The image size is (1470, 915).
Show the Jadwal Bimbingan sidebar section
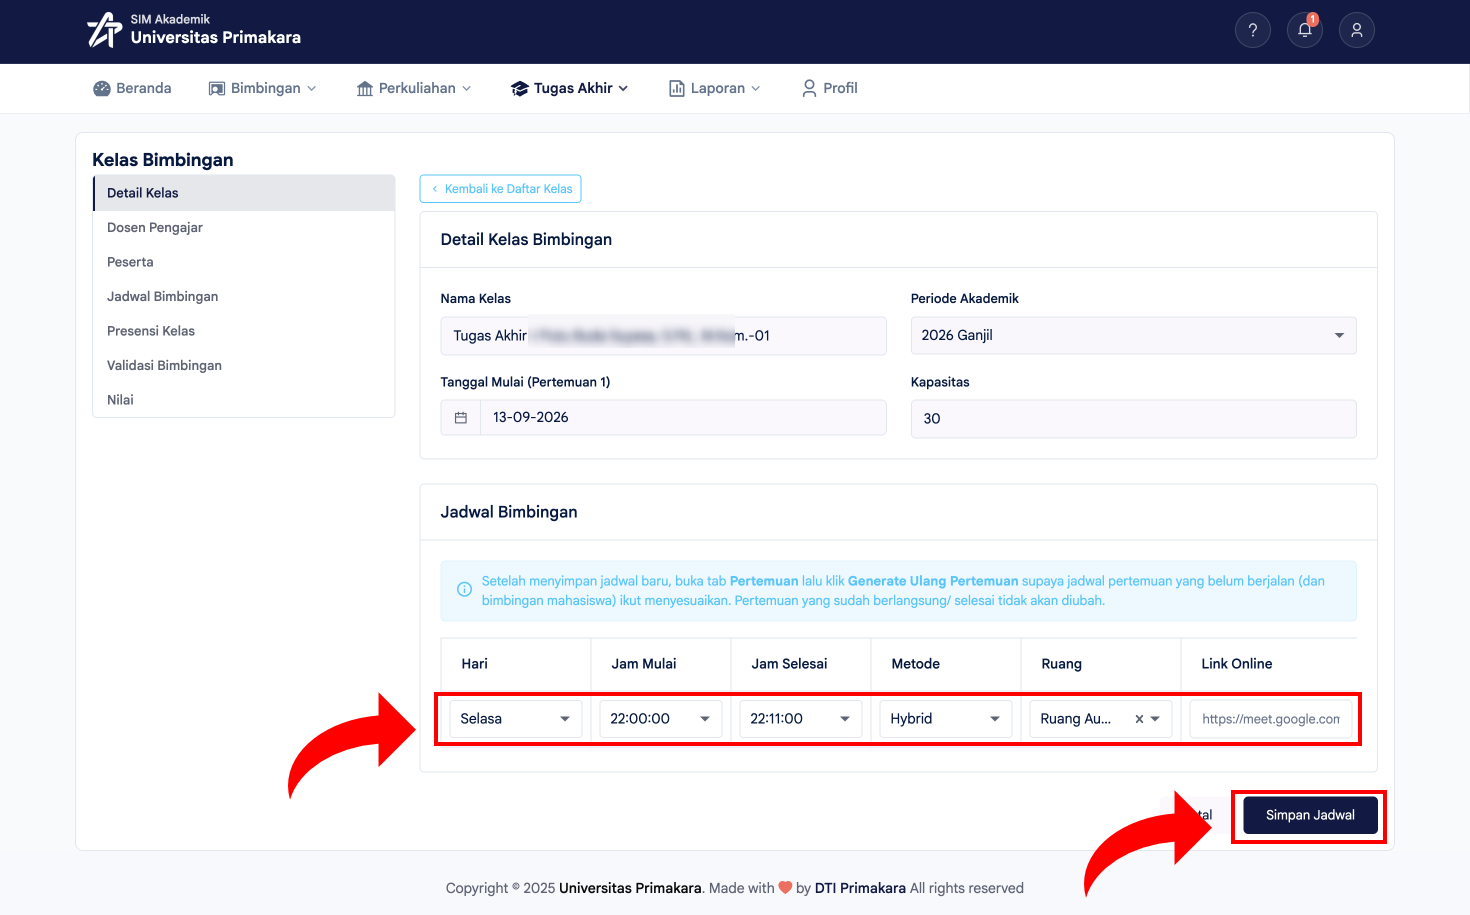pos(244,297)
